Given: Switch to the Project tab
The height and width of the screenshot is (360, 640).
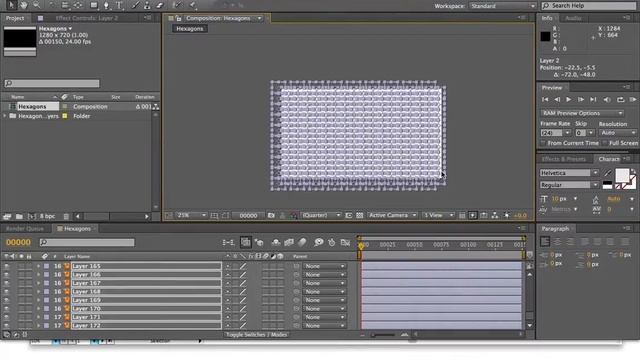Looking at the screenshot, I should [x=15, y=18].
